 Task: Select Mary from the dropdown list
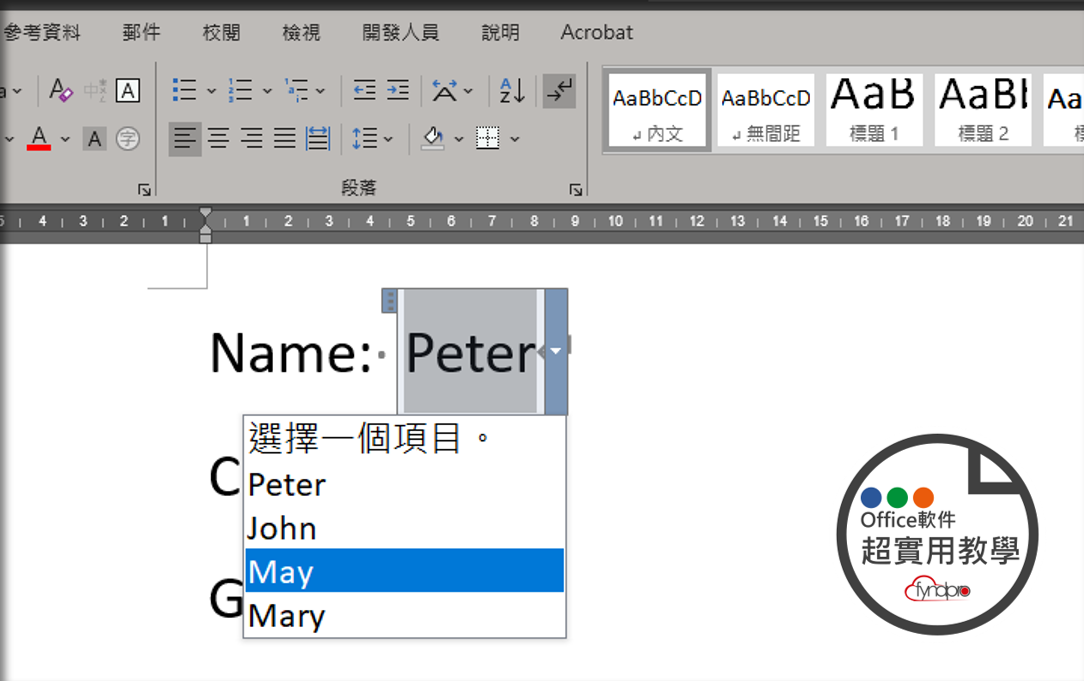tap(404, 615)
